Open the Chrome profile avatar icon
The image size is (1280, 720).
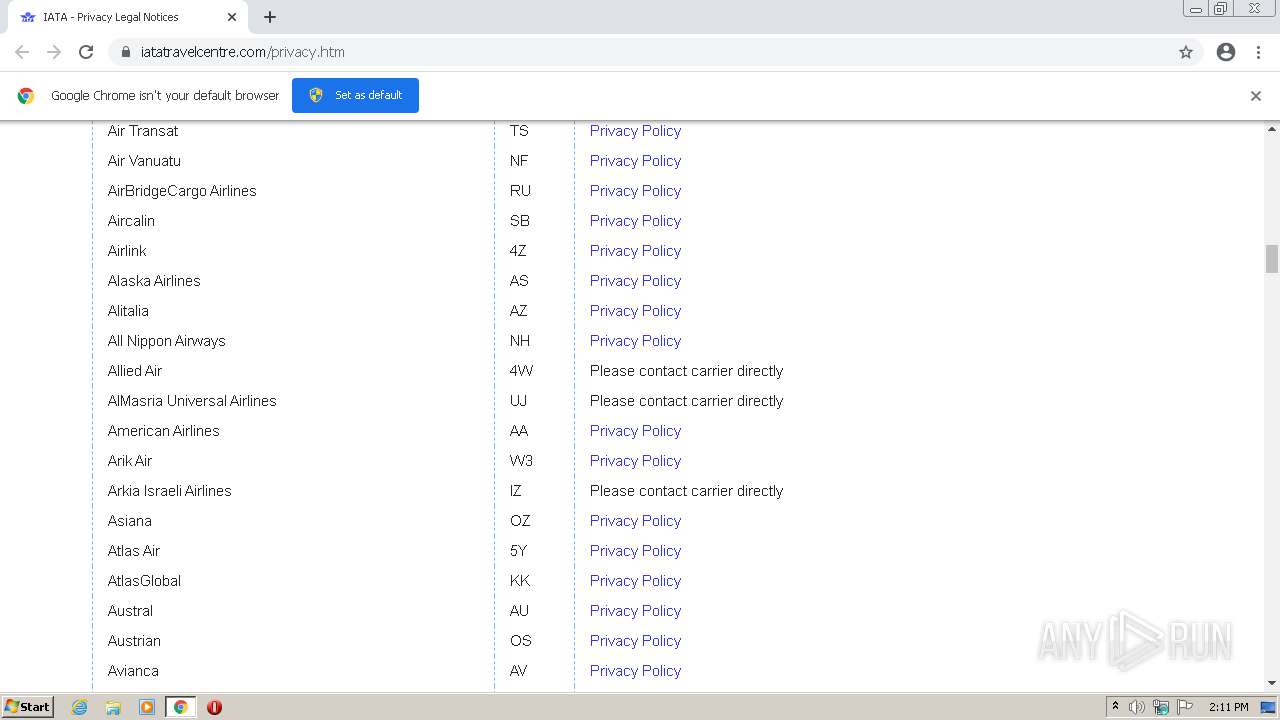[x=1226, y=52]
